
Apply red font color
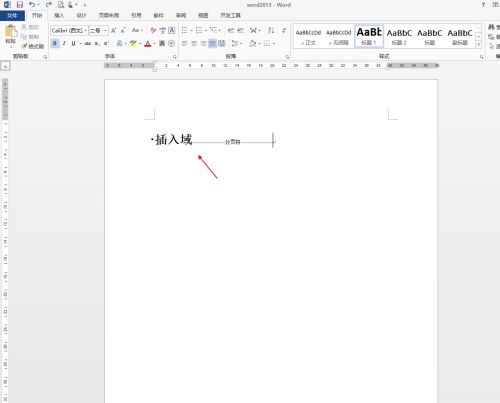click(148, 43)
